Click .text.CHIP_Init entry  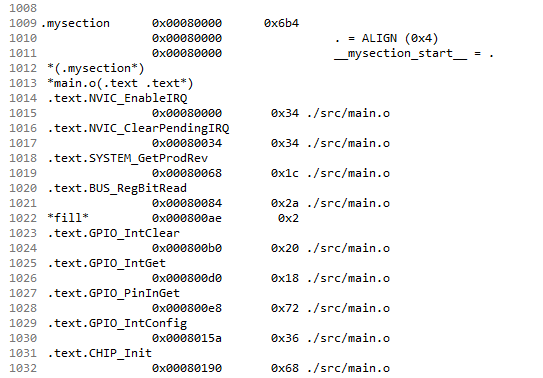tap(100, 353)
